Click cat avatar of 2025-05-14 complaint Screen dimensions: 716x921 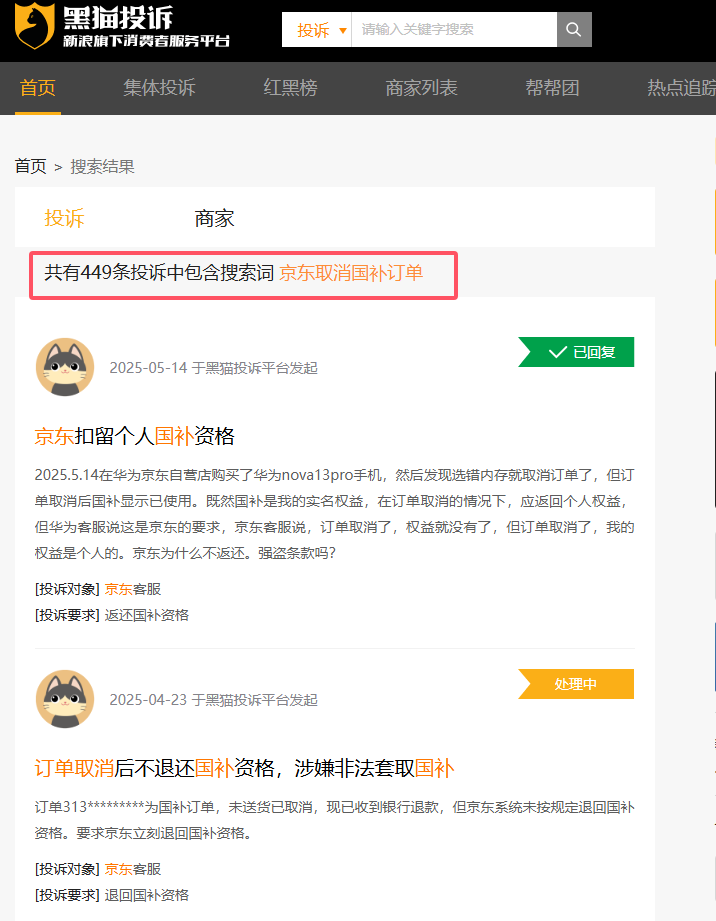pyautogui.click(x=65, y=367)
